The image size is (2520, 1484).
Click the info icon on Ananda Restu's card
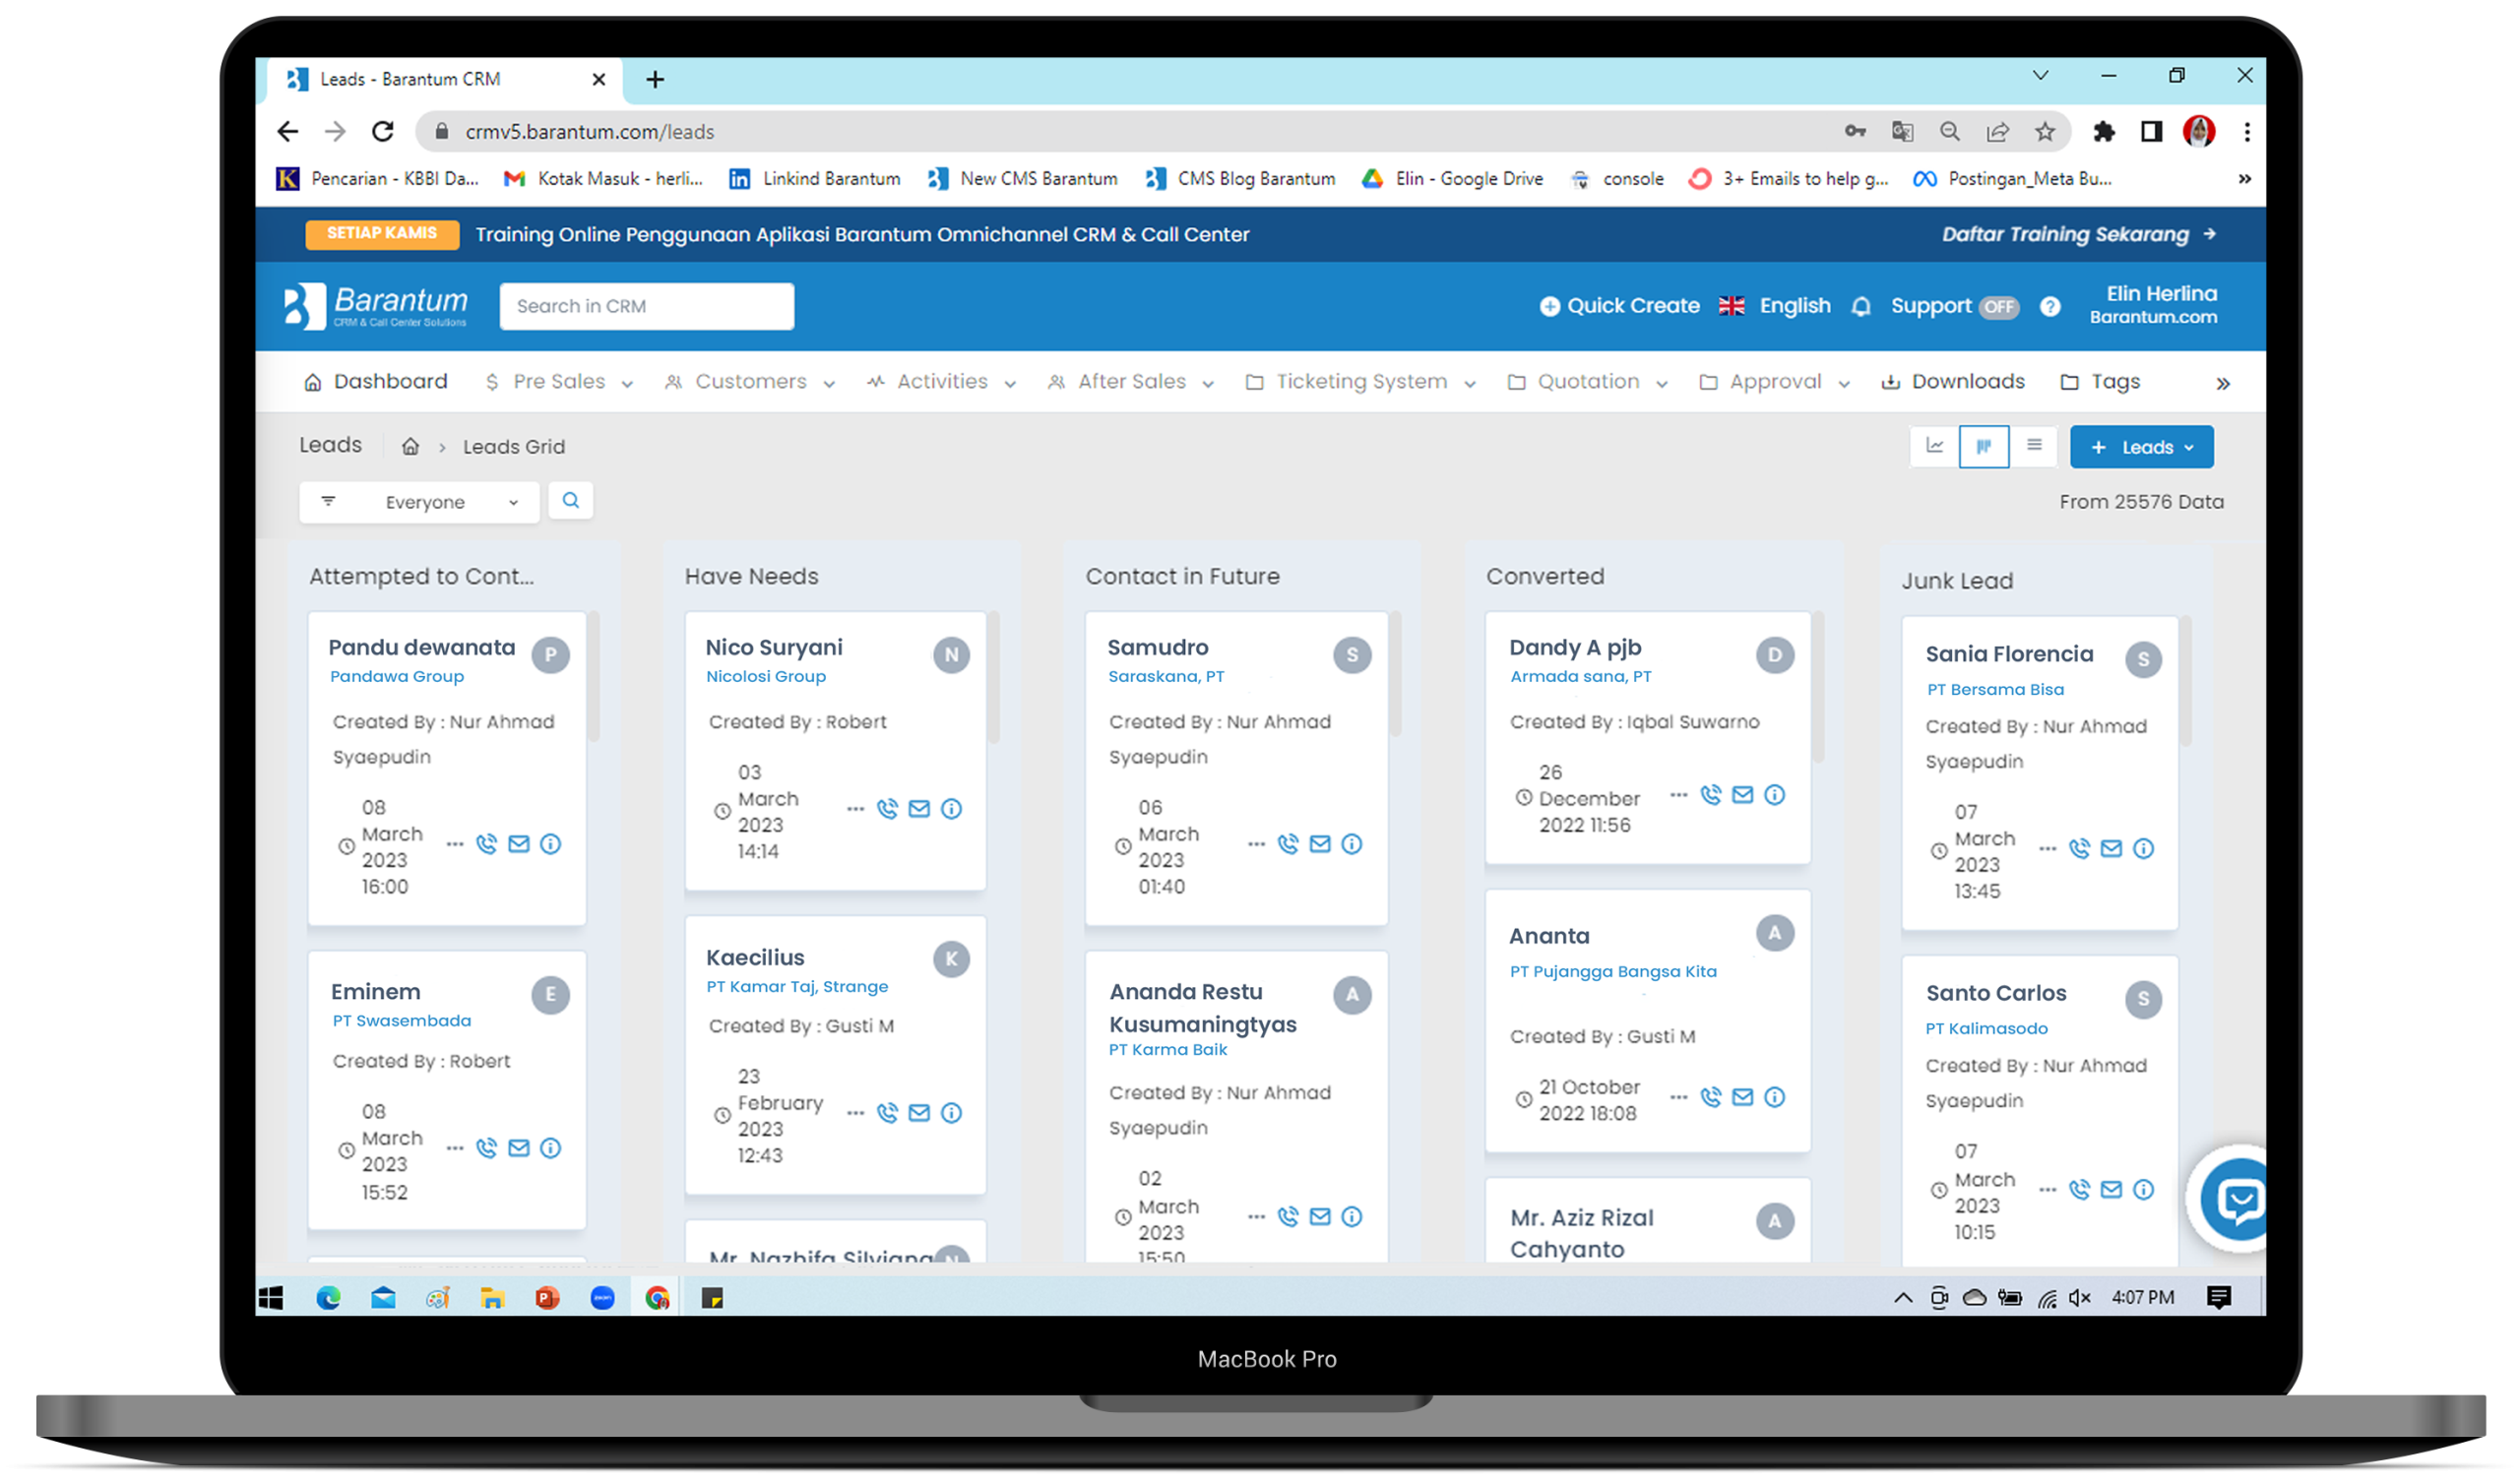(x=1351, y=1215)
